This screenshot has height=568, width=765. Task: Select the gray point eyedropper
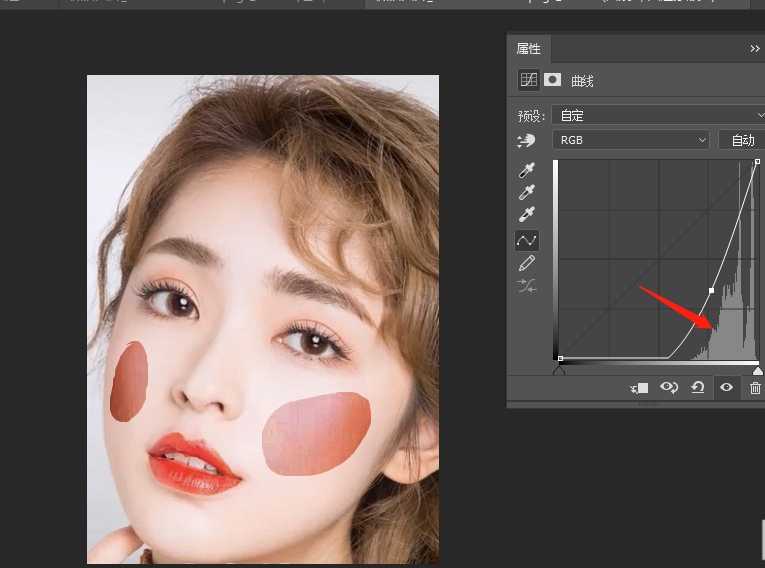(x=527, y=193)
